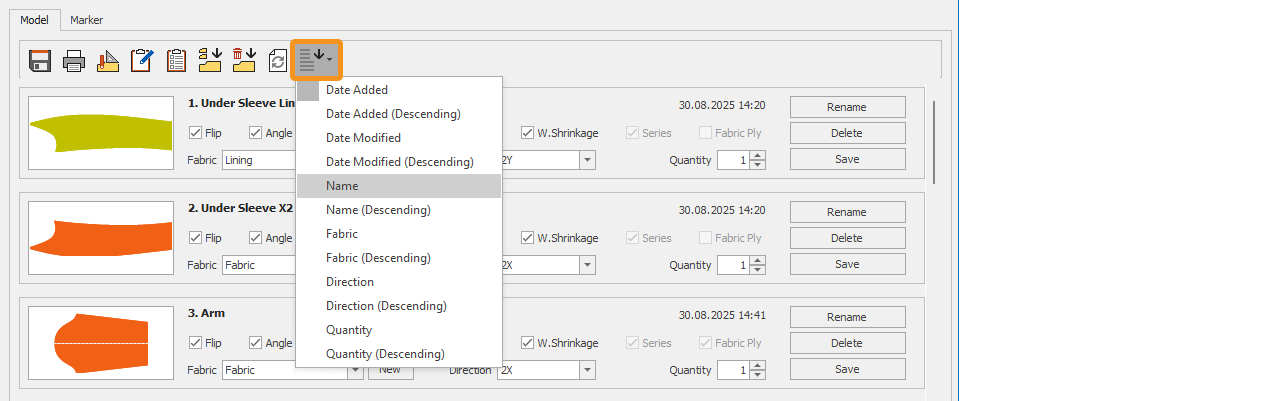The image size is (1270, 401).
Task: Click Rename button for Under Sleeve Lining
Action: 847,107
